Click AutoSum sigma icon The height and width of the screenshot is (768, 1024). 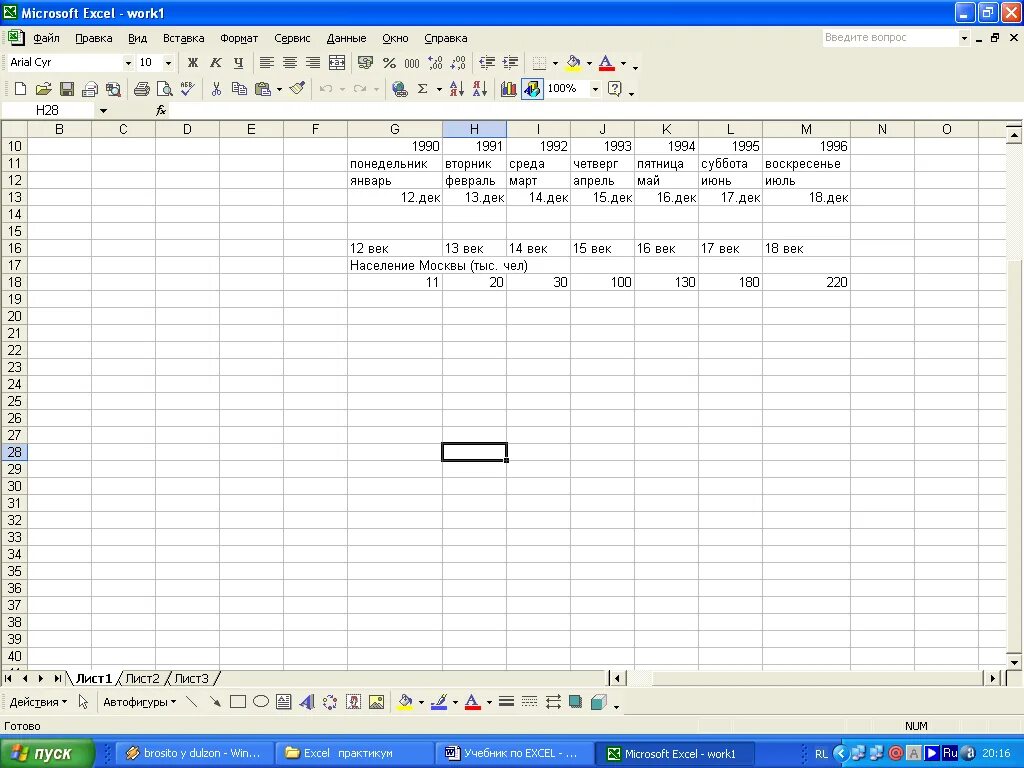coord(423,89)
